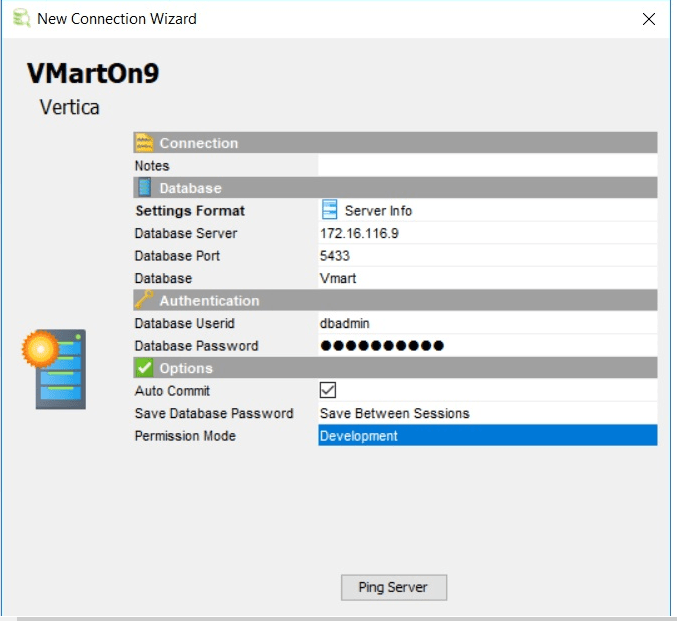Click the Connection section folder icon
The width and height of the screenshot is (677, 621).
coord(144,143)
